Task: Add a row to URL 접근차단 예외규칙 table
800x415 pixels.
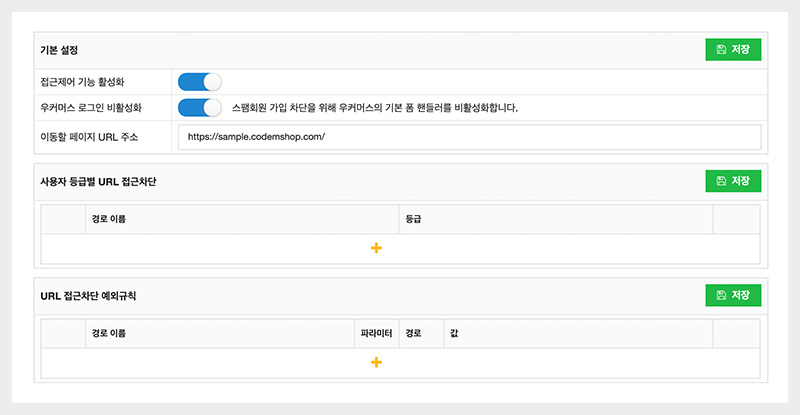Action: tap(376, 362)
